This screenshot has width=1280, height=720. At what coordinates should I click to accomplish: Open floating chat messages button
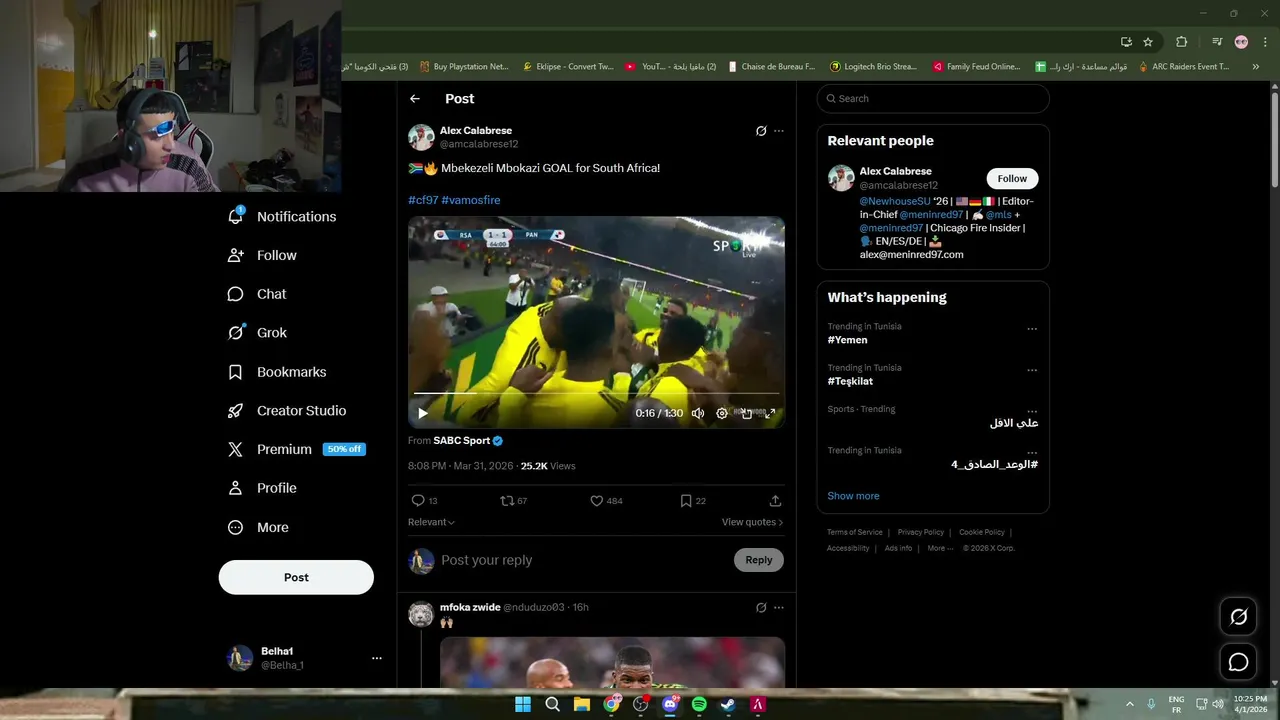pos(1239,662)
